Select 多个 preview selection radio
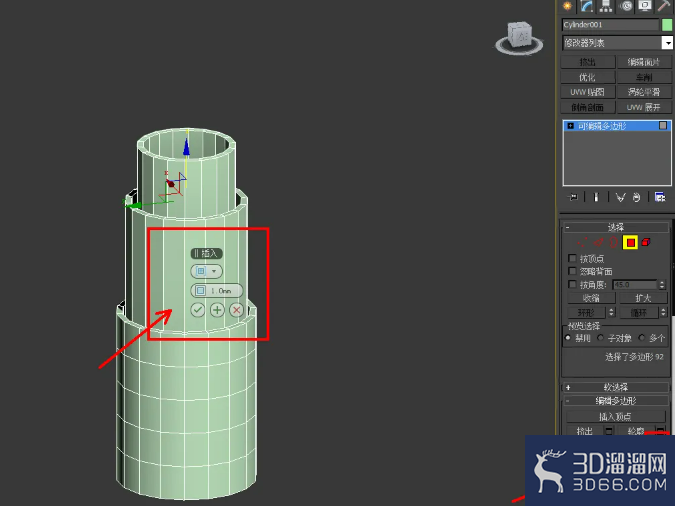675x506 pixels. pos(642,338)
